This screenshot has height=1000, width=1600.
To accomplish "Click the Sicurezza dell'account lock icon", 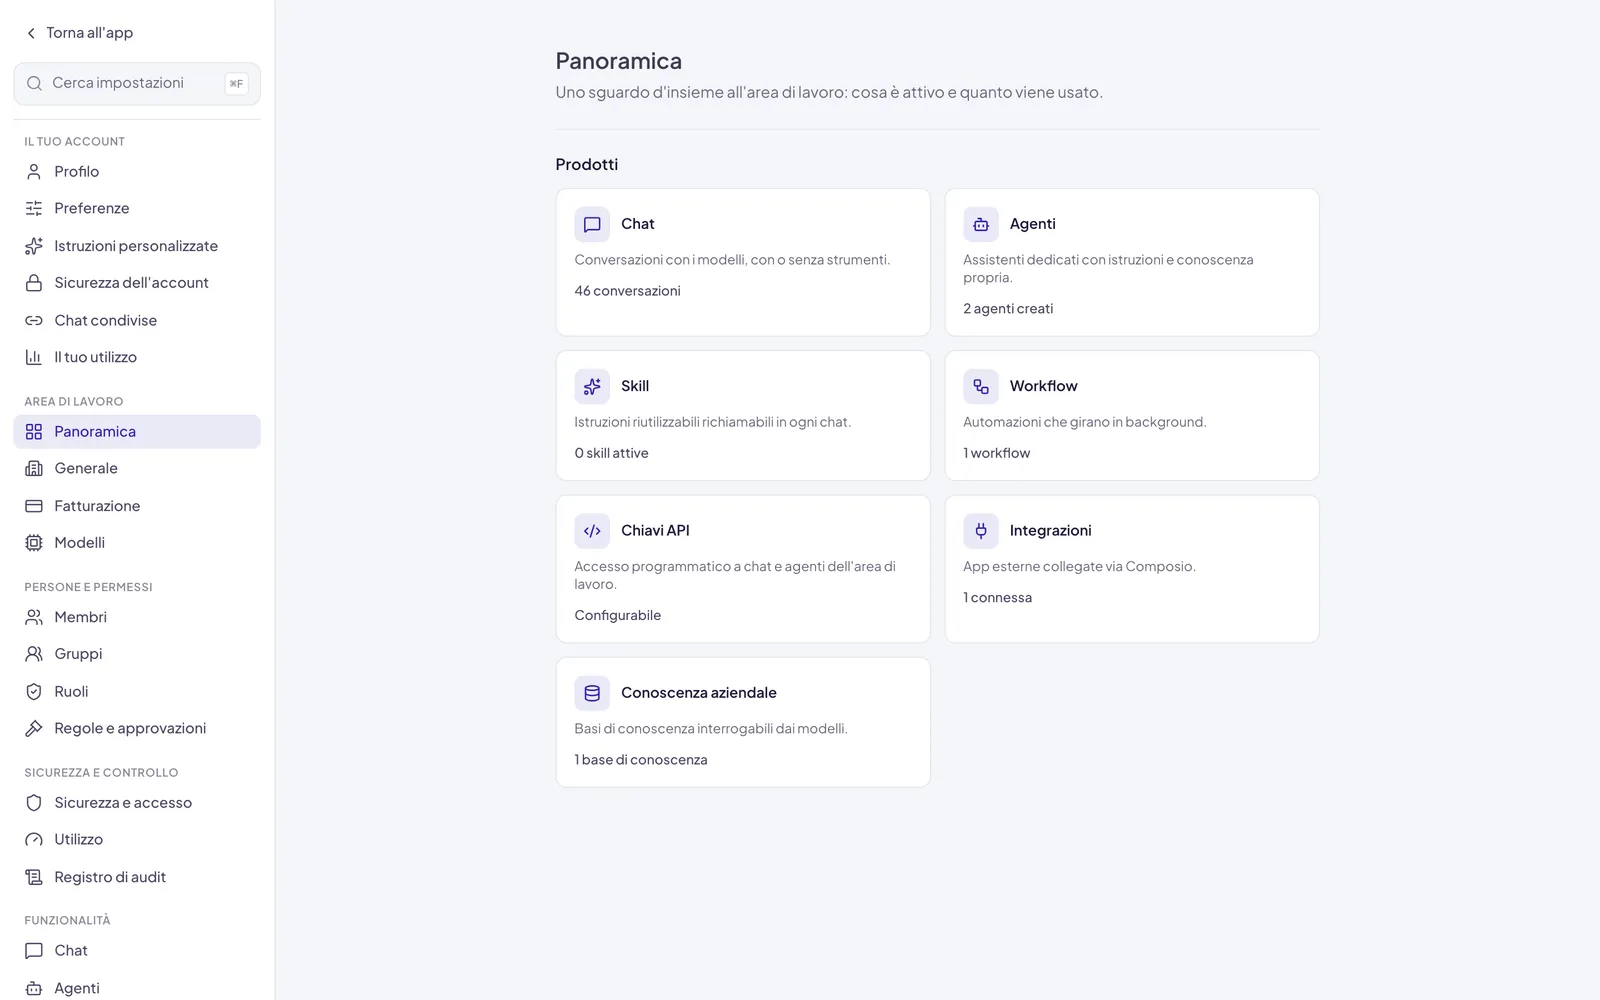I will tap(34, 283).
